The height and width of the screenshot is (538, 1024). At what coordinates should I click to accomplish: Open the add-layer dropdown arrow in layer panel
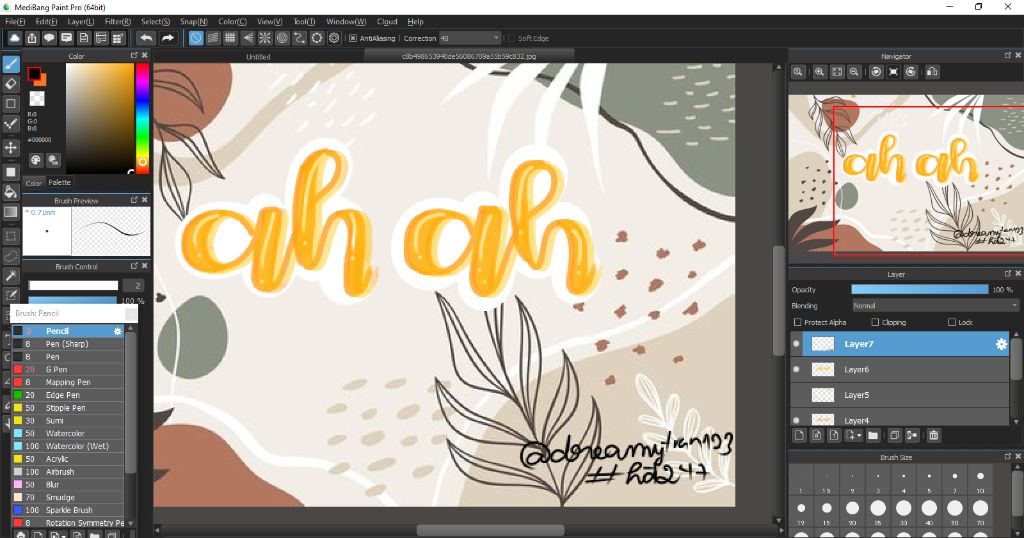coord(859,435)
